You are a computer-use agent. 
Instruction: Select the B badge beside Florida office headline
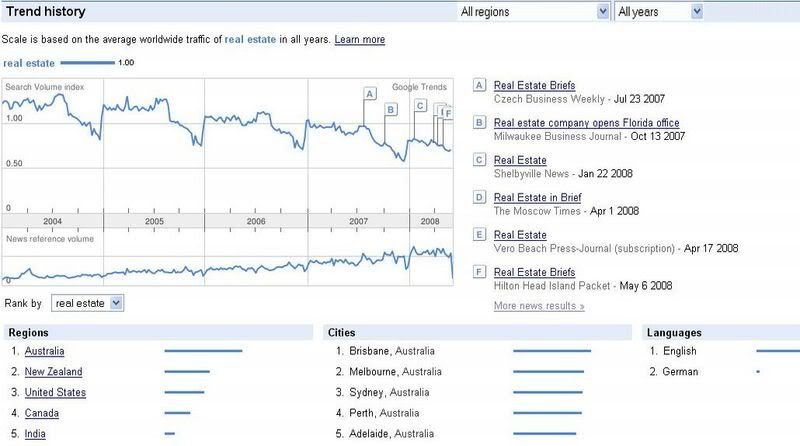[479, 122]
